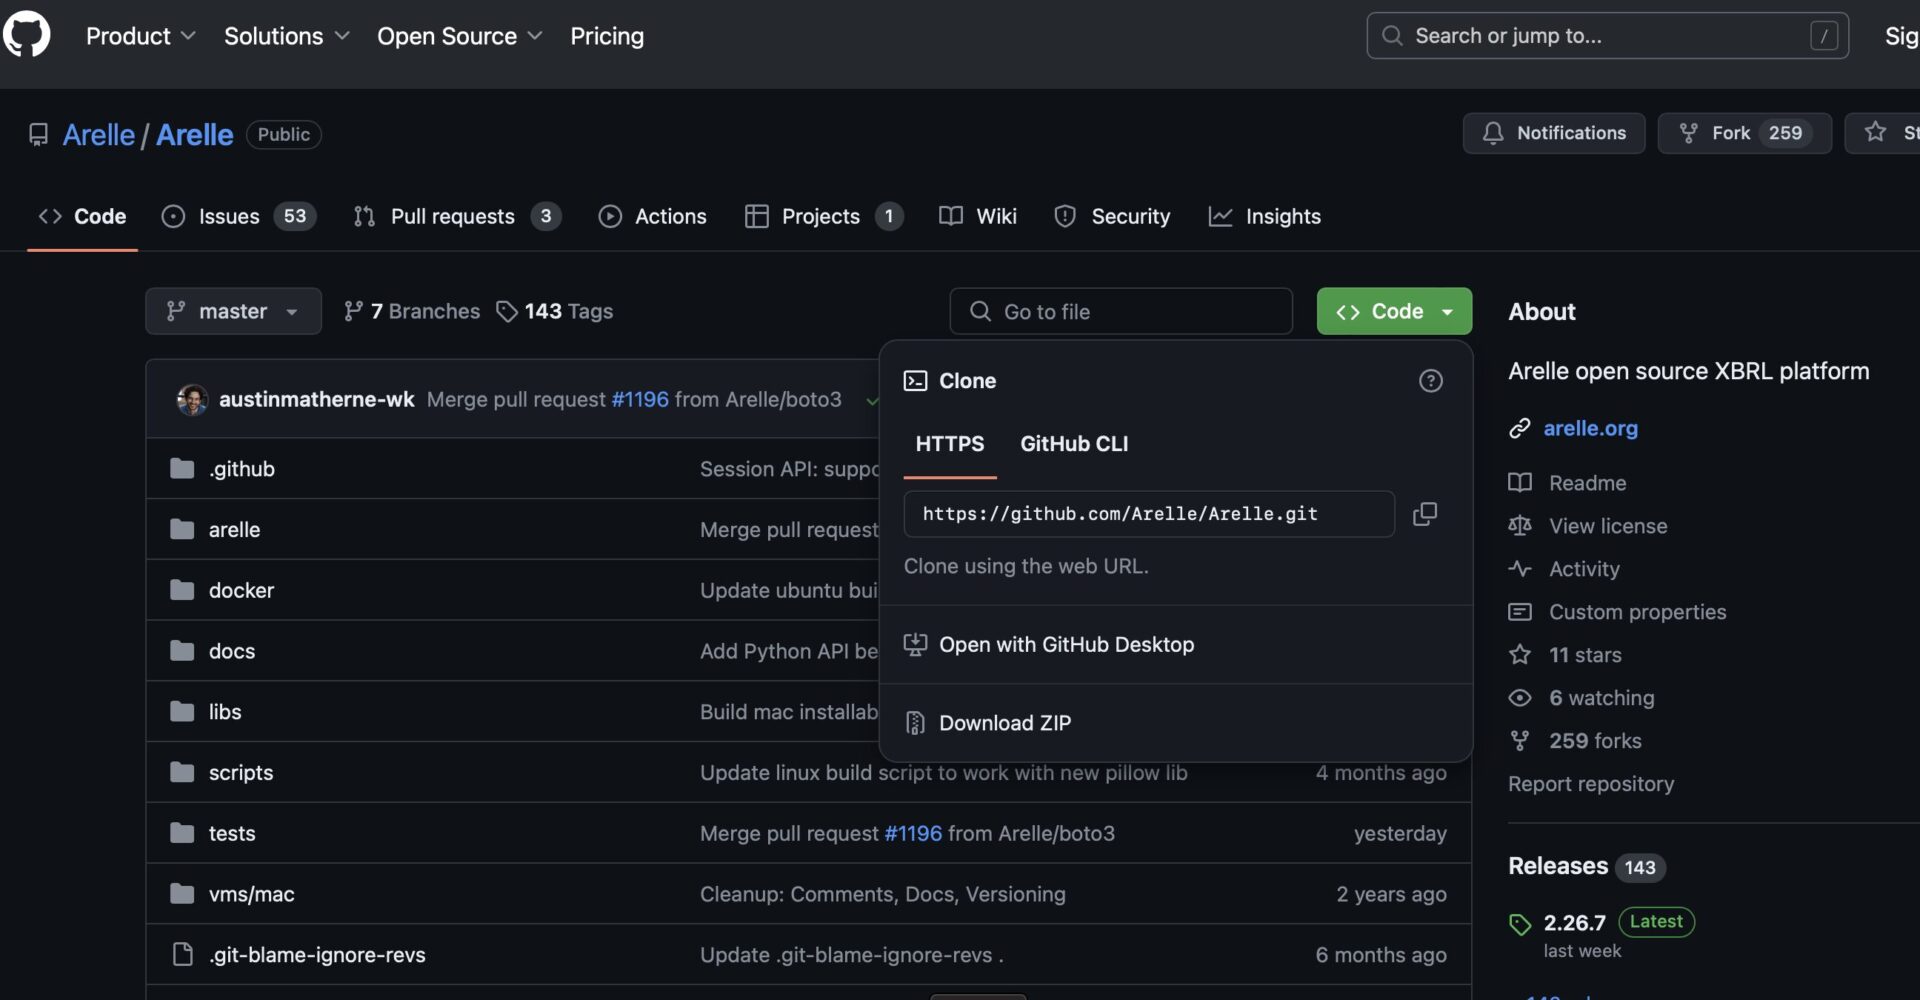Go to the Pull requests tab

(x=455, y=216)
